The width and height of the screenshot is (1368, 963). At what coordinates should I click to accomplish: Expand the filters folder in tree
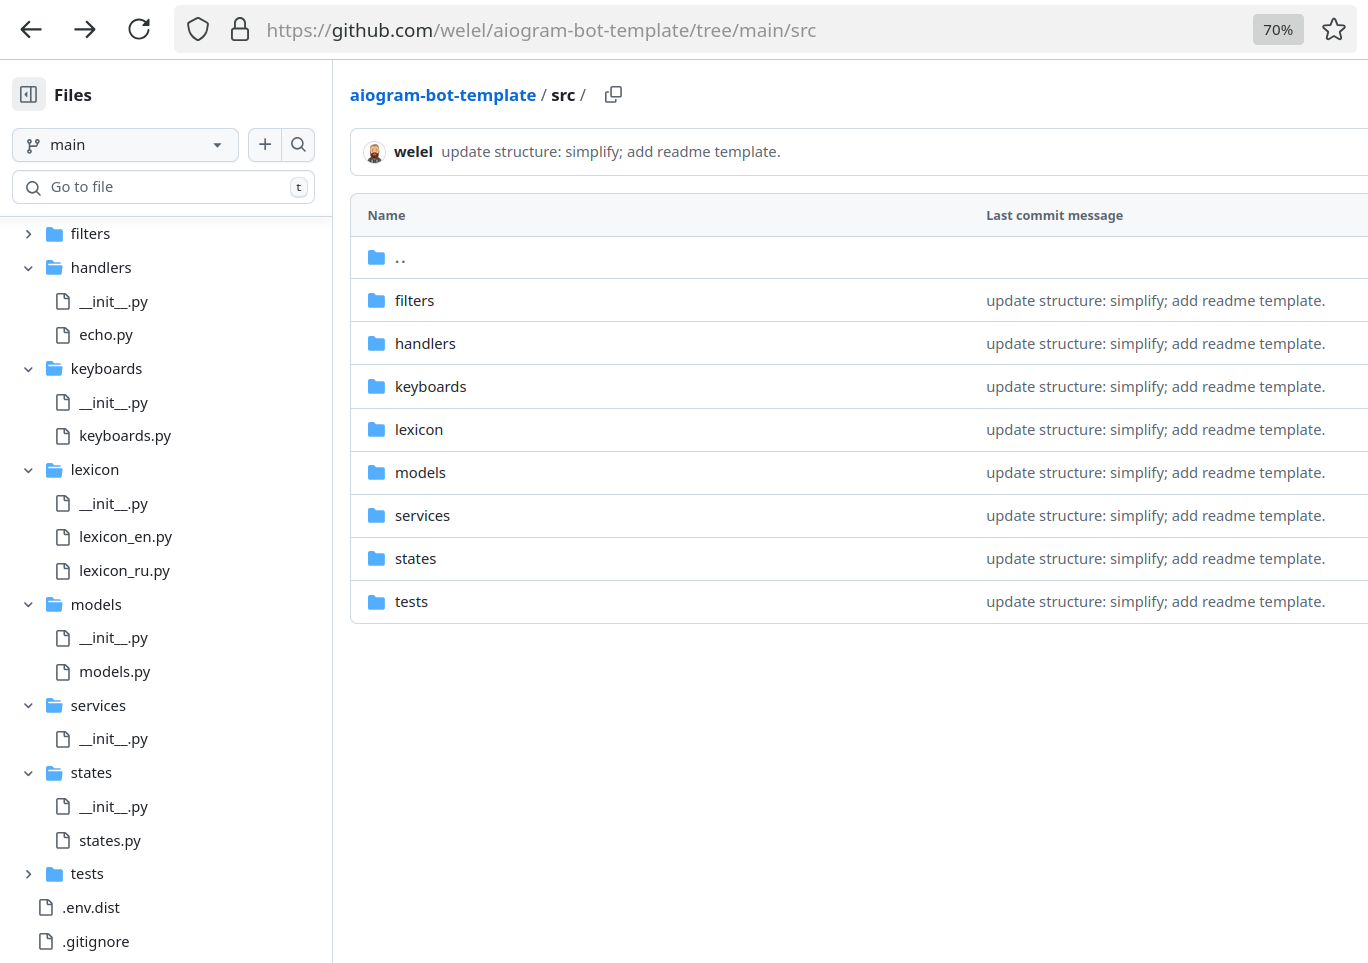[28, 234]
